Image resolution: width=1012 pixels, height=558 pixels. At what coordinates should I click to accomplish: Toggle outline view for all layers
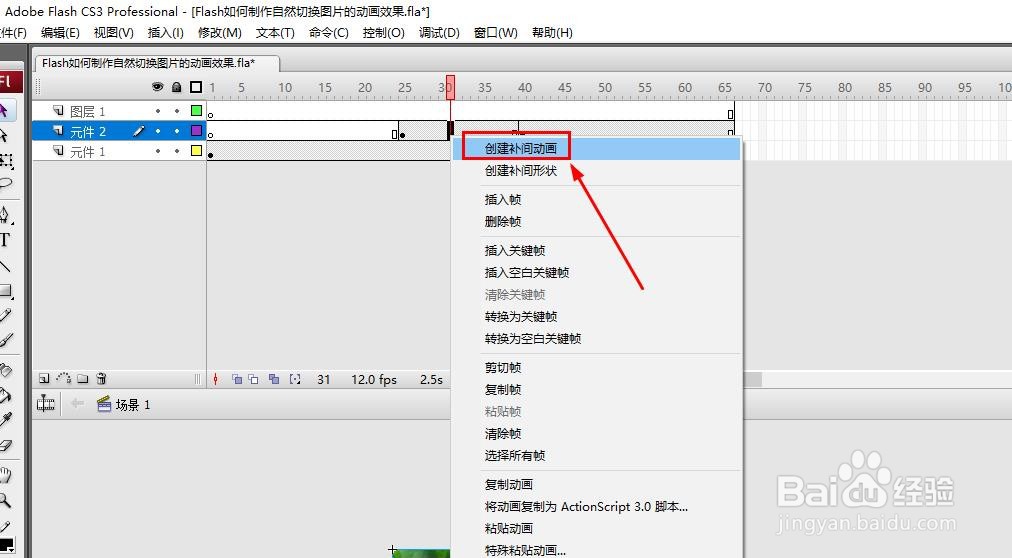point(196,86)
